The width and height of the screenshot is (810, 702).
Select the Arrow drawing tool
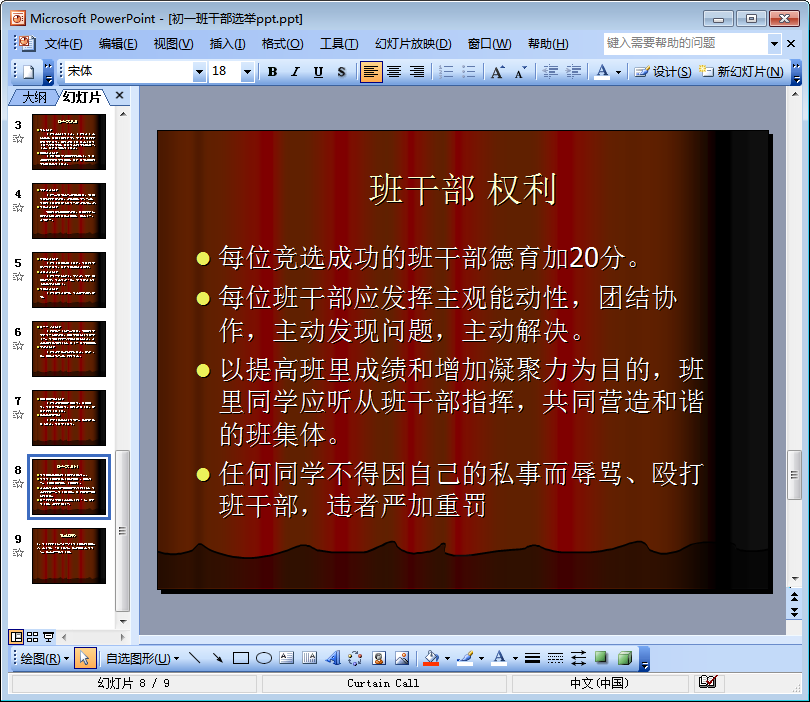pos(218,658)
